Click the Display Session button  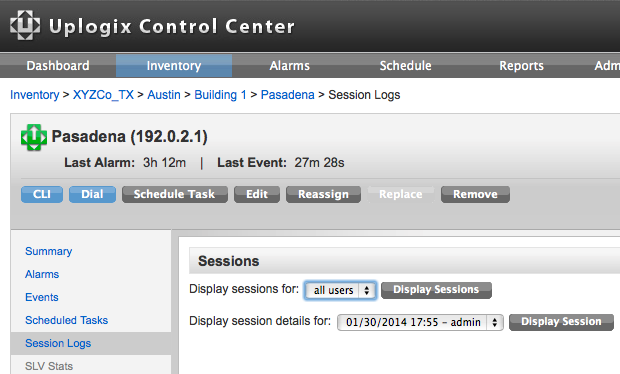coord(561,322)
